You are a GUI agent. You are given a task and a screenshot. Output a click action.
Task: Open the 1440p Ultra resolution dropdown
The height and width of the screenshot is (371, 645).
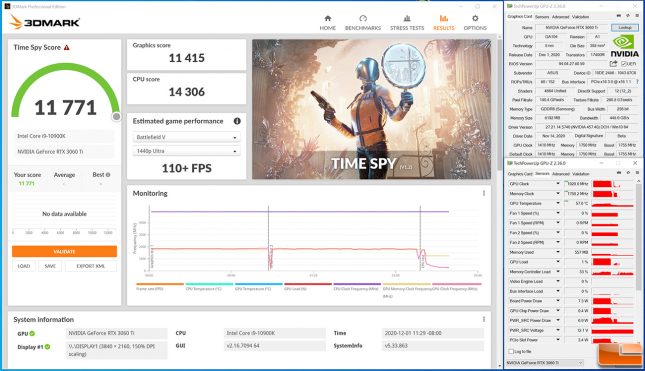(x=186, y=151)
